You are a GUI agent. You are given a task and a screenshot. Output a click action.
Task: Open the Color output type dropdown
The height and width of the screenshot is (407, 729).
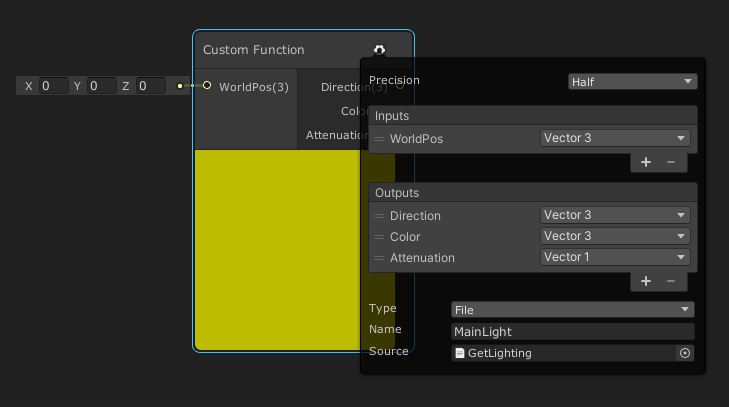coord(615,236)
